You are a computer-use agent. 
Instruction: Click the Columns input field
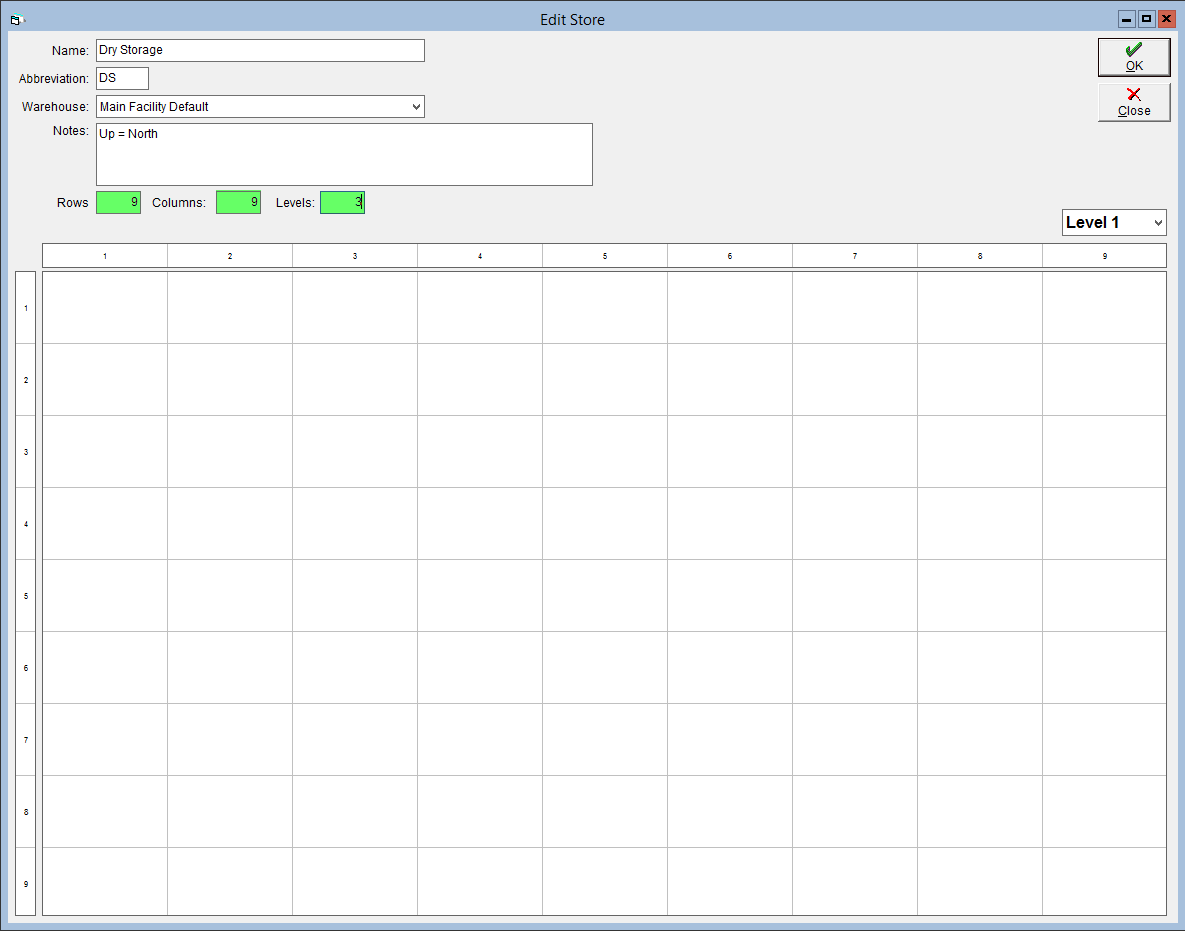pos(238,203)
